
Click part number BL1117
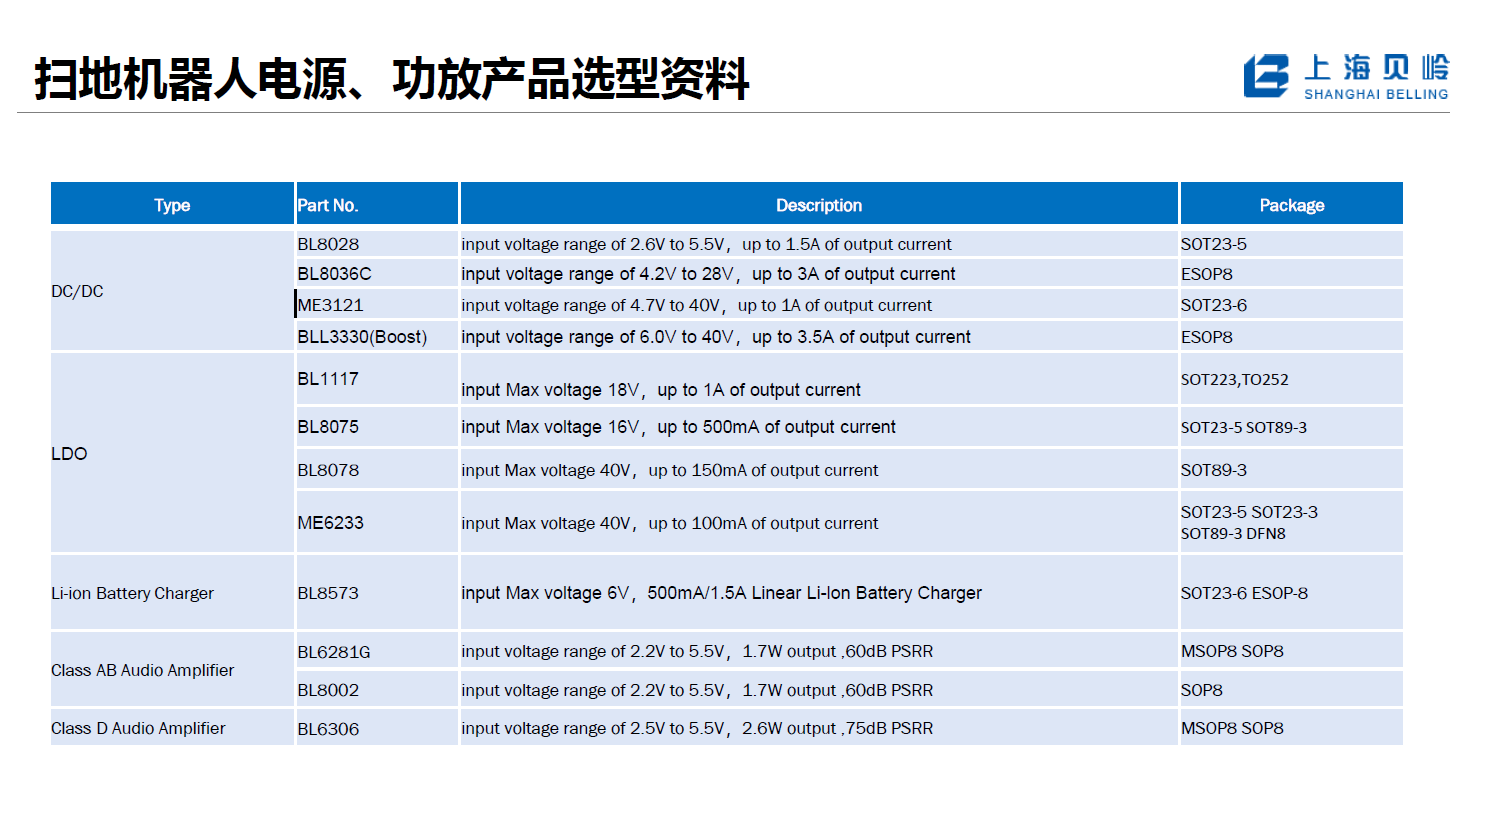(328, 379)
